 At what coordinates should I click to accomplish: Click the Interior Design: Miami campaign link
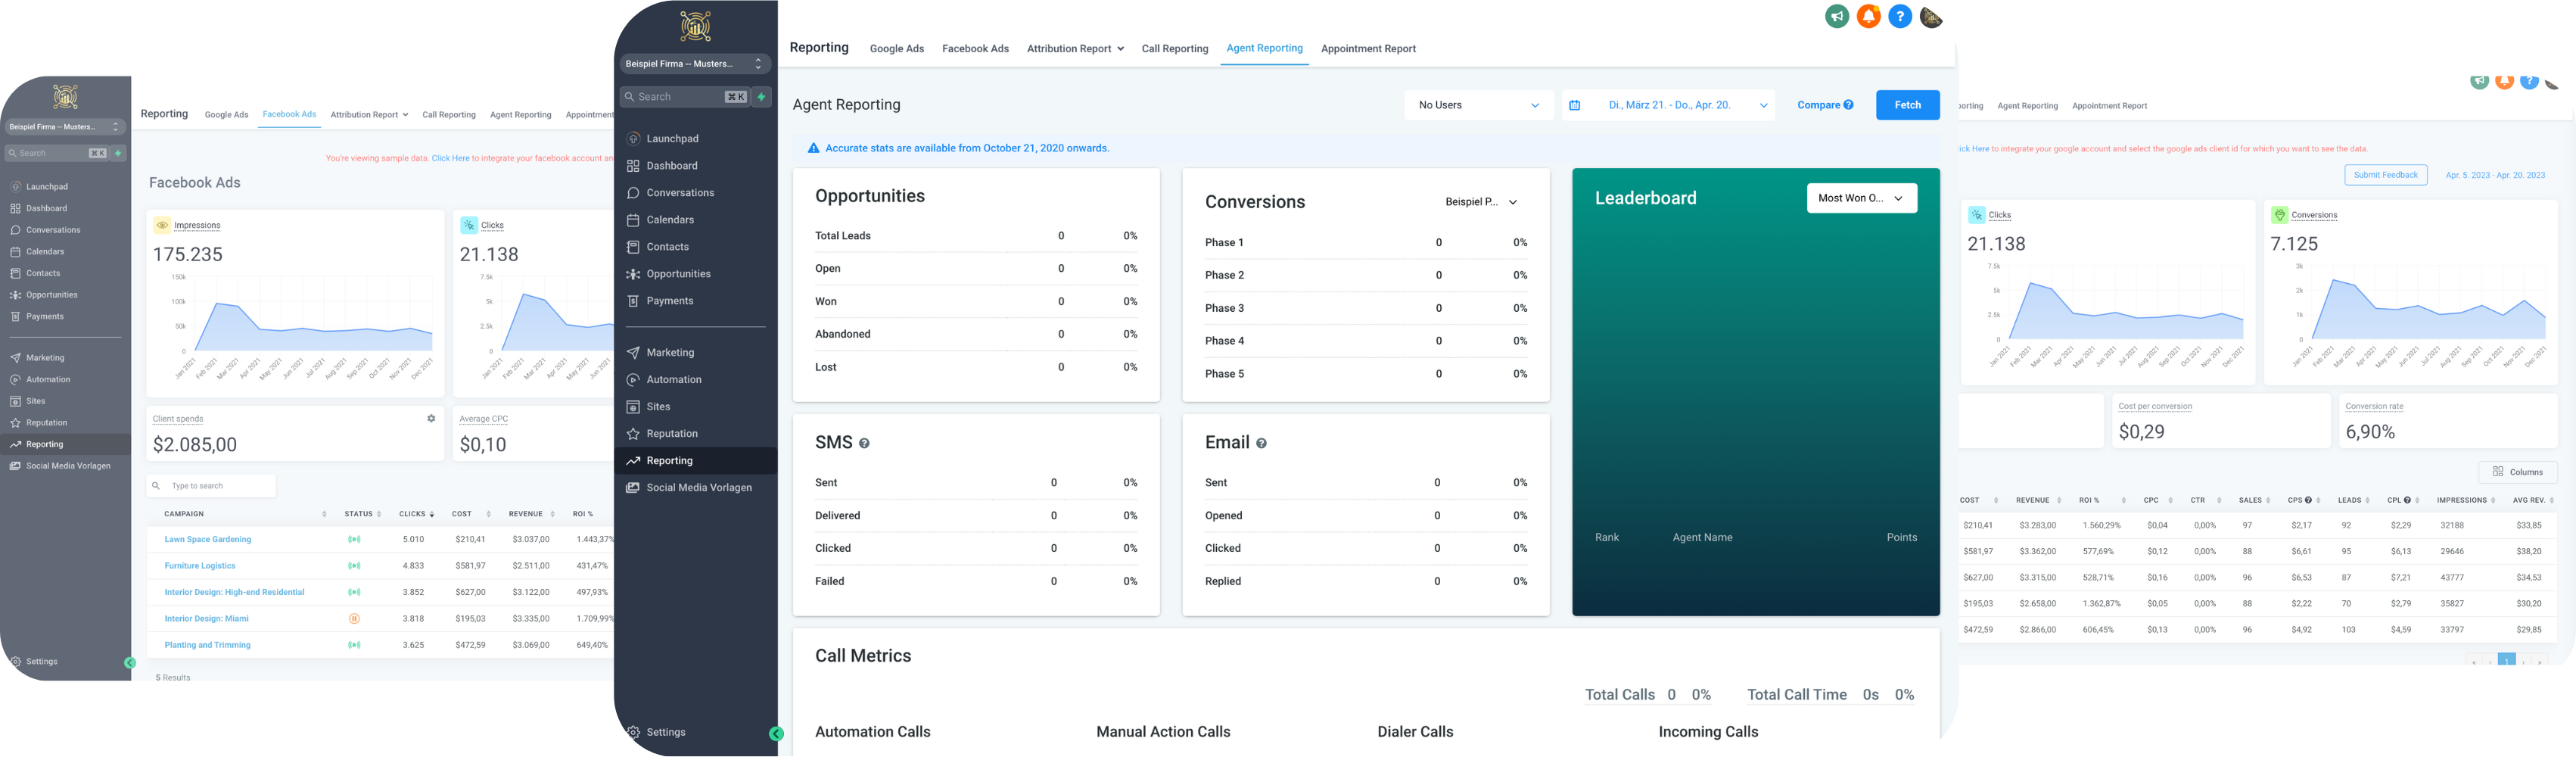pos(206,619)
